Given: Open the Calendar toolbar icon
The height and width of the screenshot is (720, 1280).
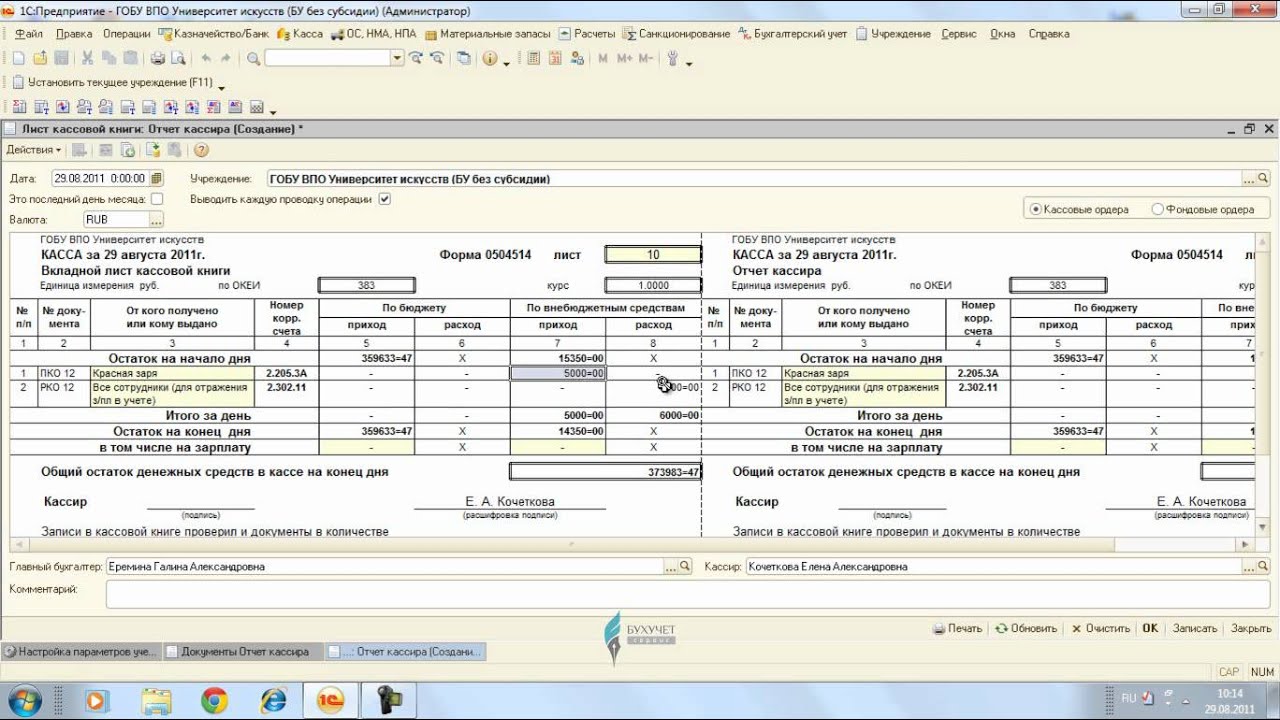Looking at the screenshot, I should pyautogui.click(x=553, y=59).
